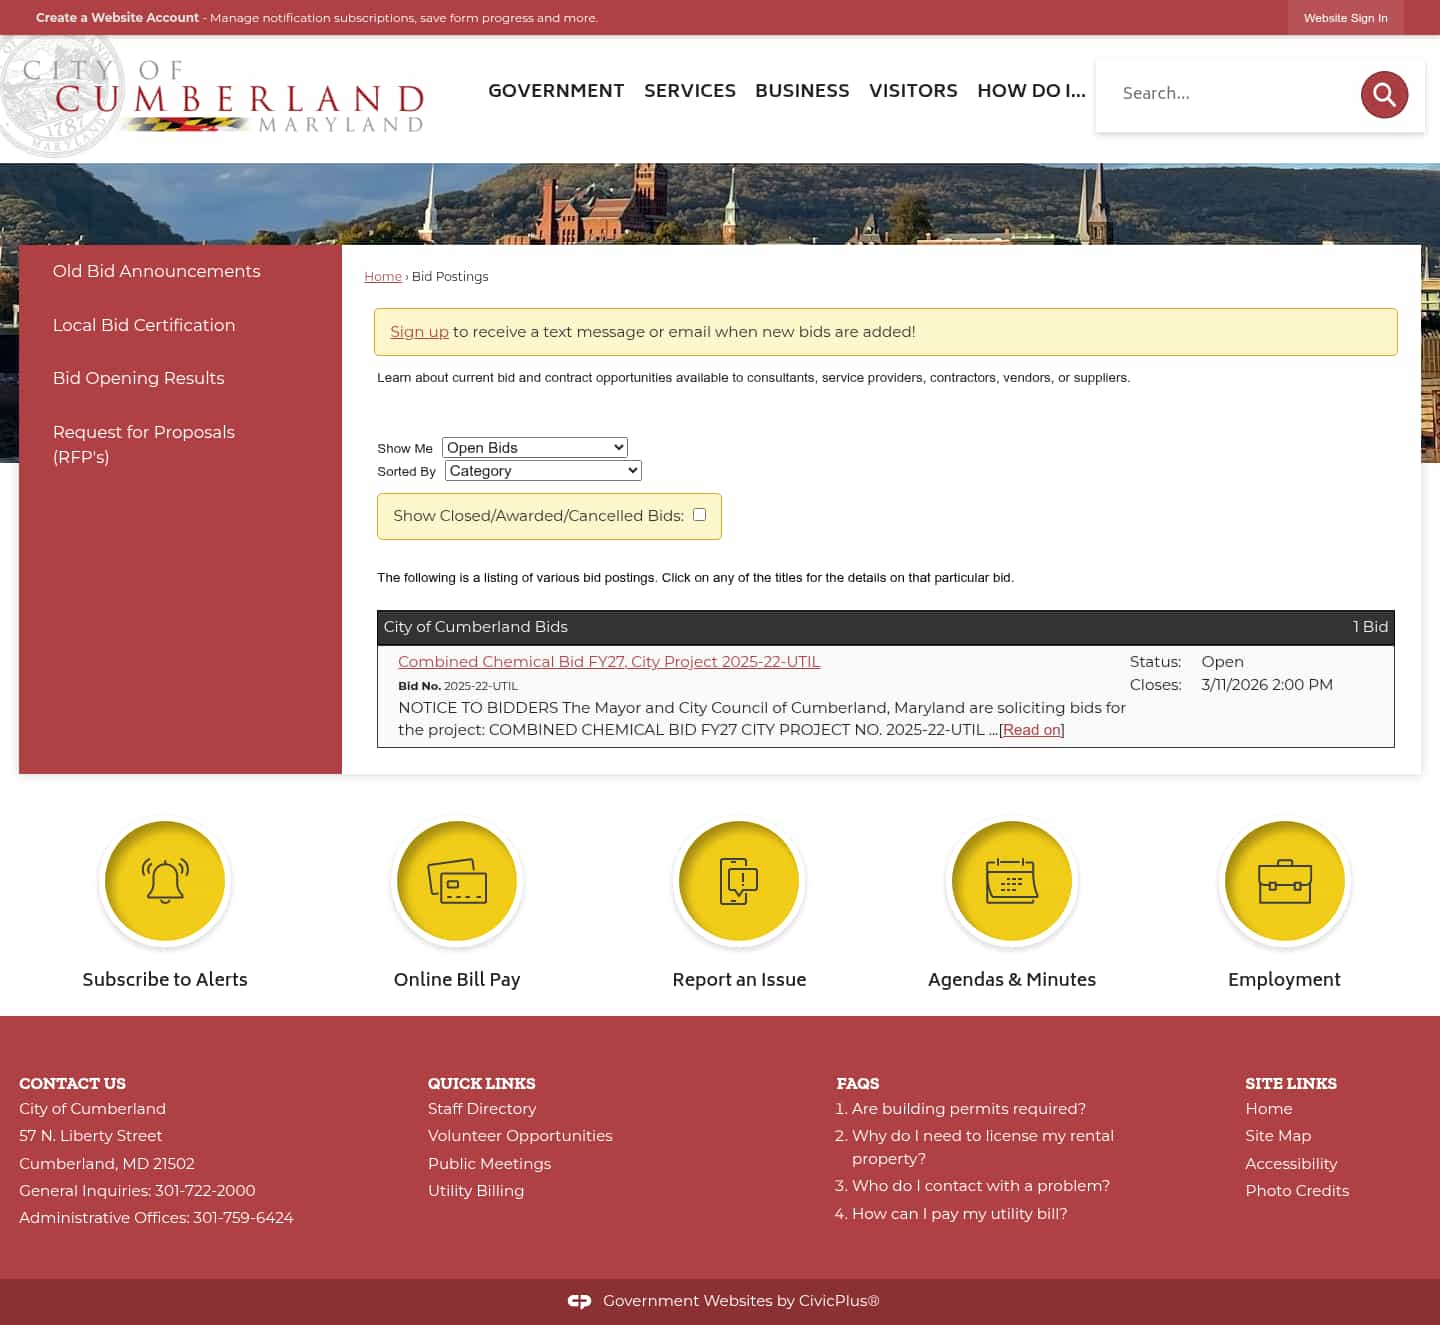
Task: Select Bid Opening Results in the sidebar
Action: (x=138, y=378)
